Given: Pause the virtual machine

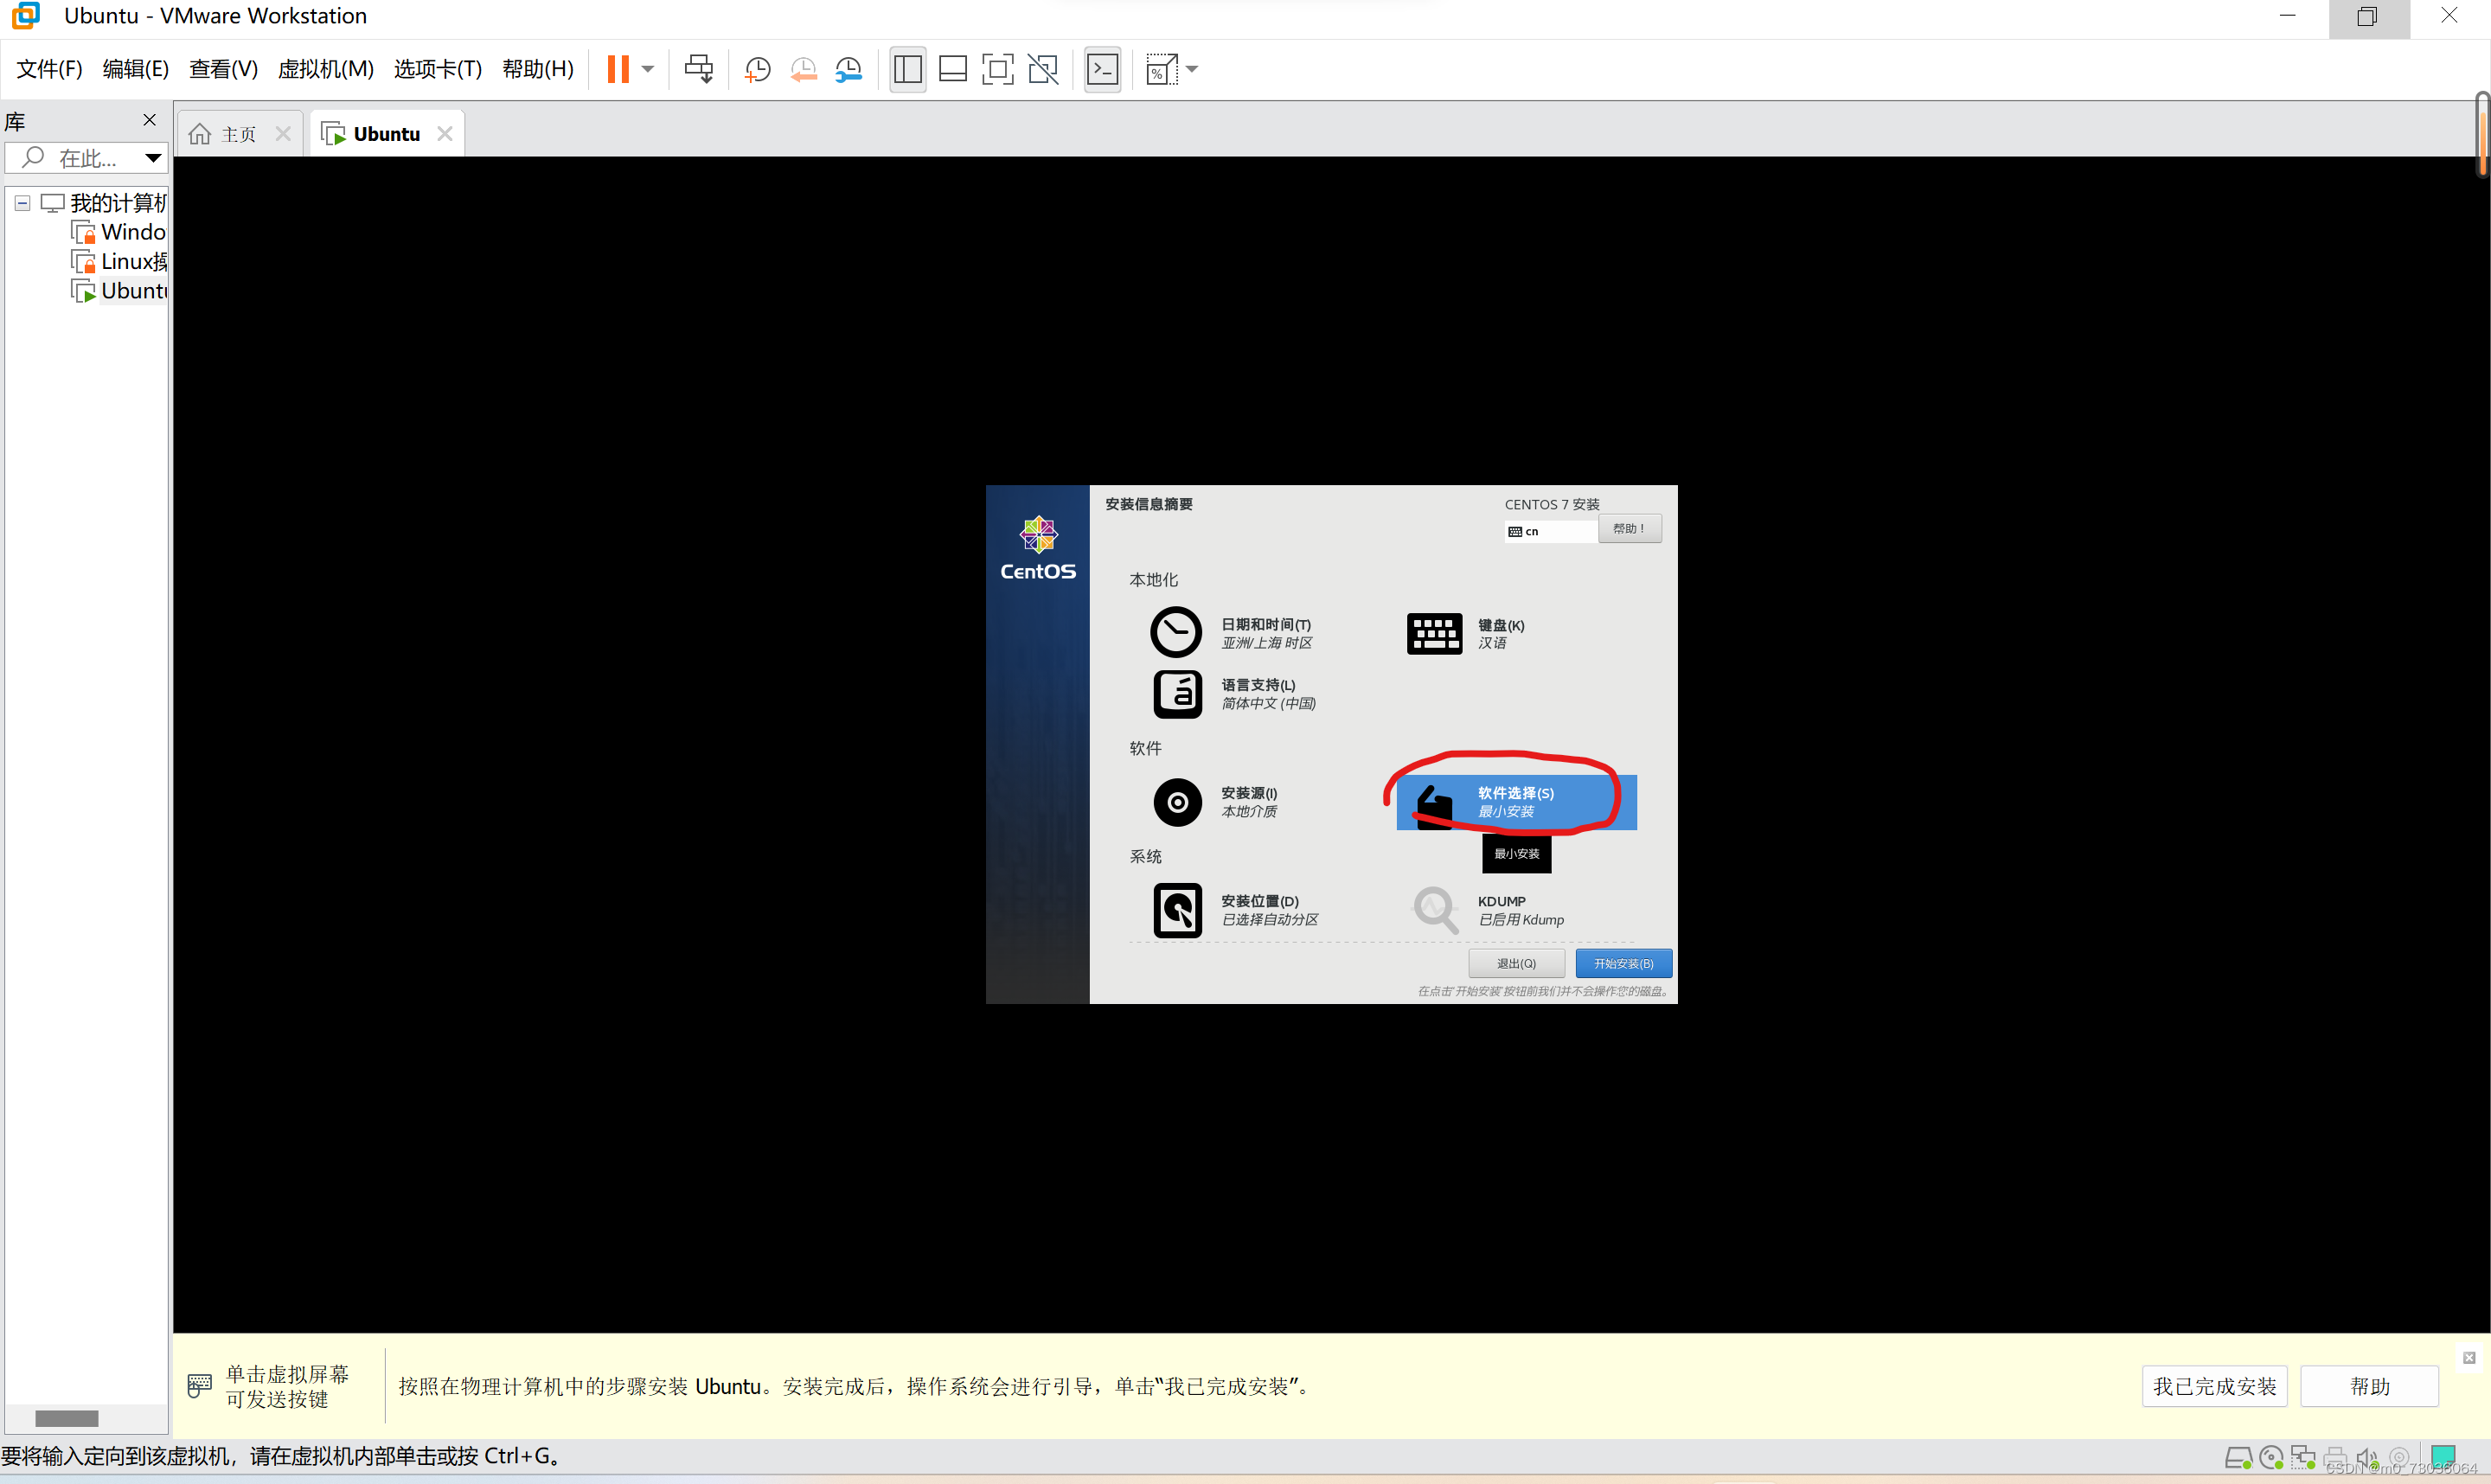Looking at the screenshot, I should point(618,69).
